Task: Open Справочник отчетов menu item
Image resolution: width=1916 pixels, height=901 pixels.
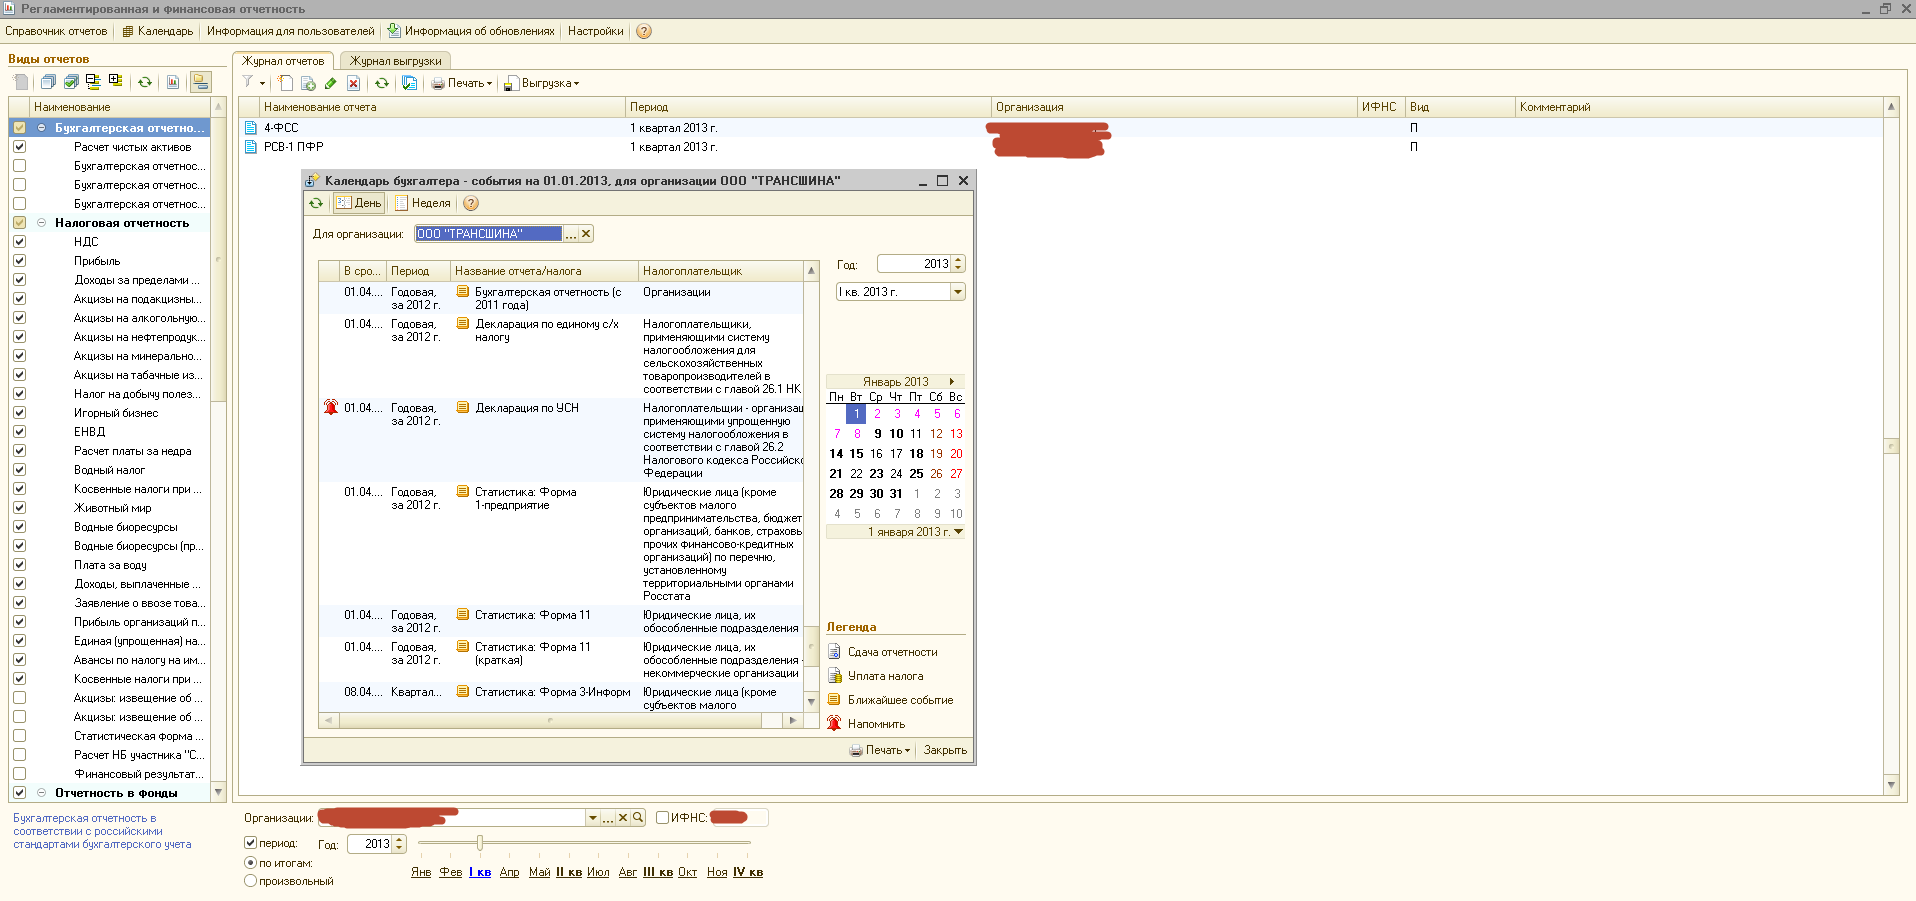Action: coord(56,31)
